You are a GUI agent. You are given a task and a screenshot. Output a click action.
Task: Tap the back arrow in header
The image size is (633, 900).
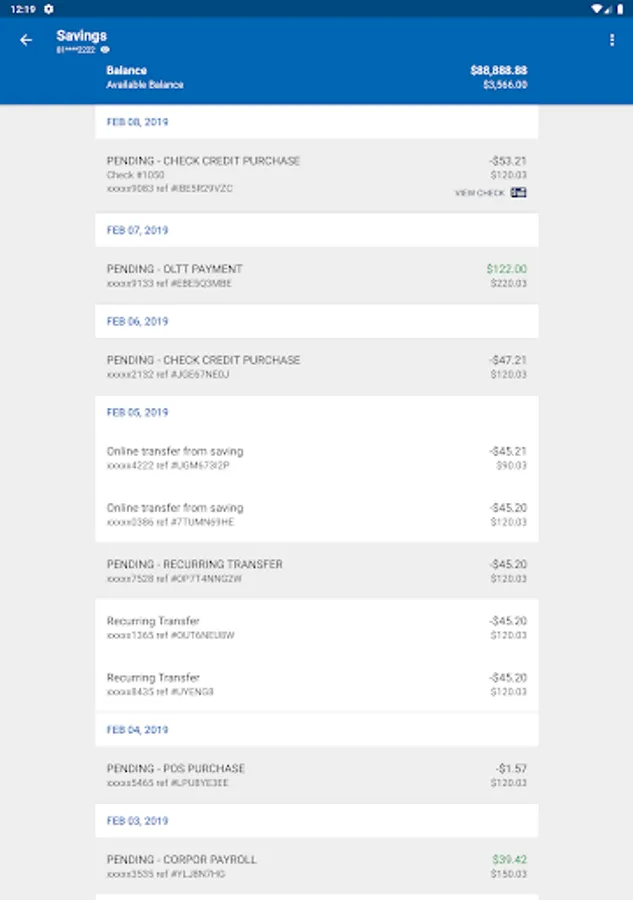(x=26, y=40)
